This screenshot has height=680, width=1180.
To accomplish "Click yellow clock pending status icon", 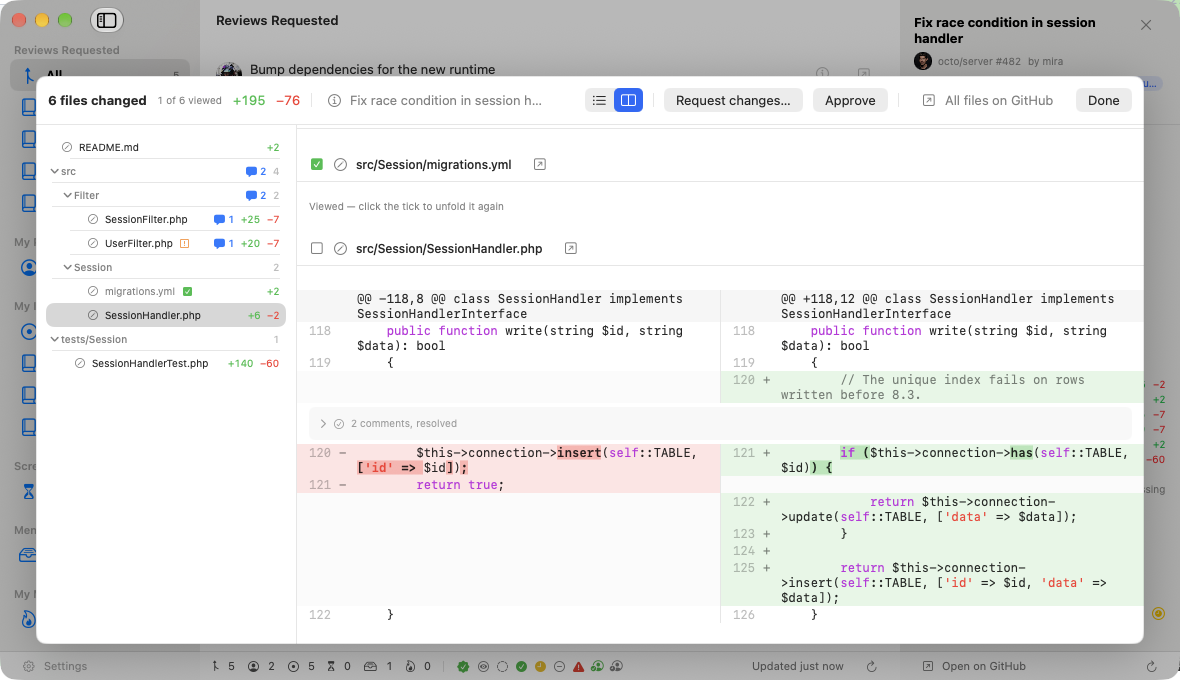I will pos(540,666).
